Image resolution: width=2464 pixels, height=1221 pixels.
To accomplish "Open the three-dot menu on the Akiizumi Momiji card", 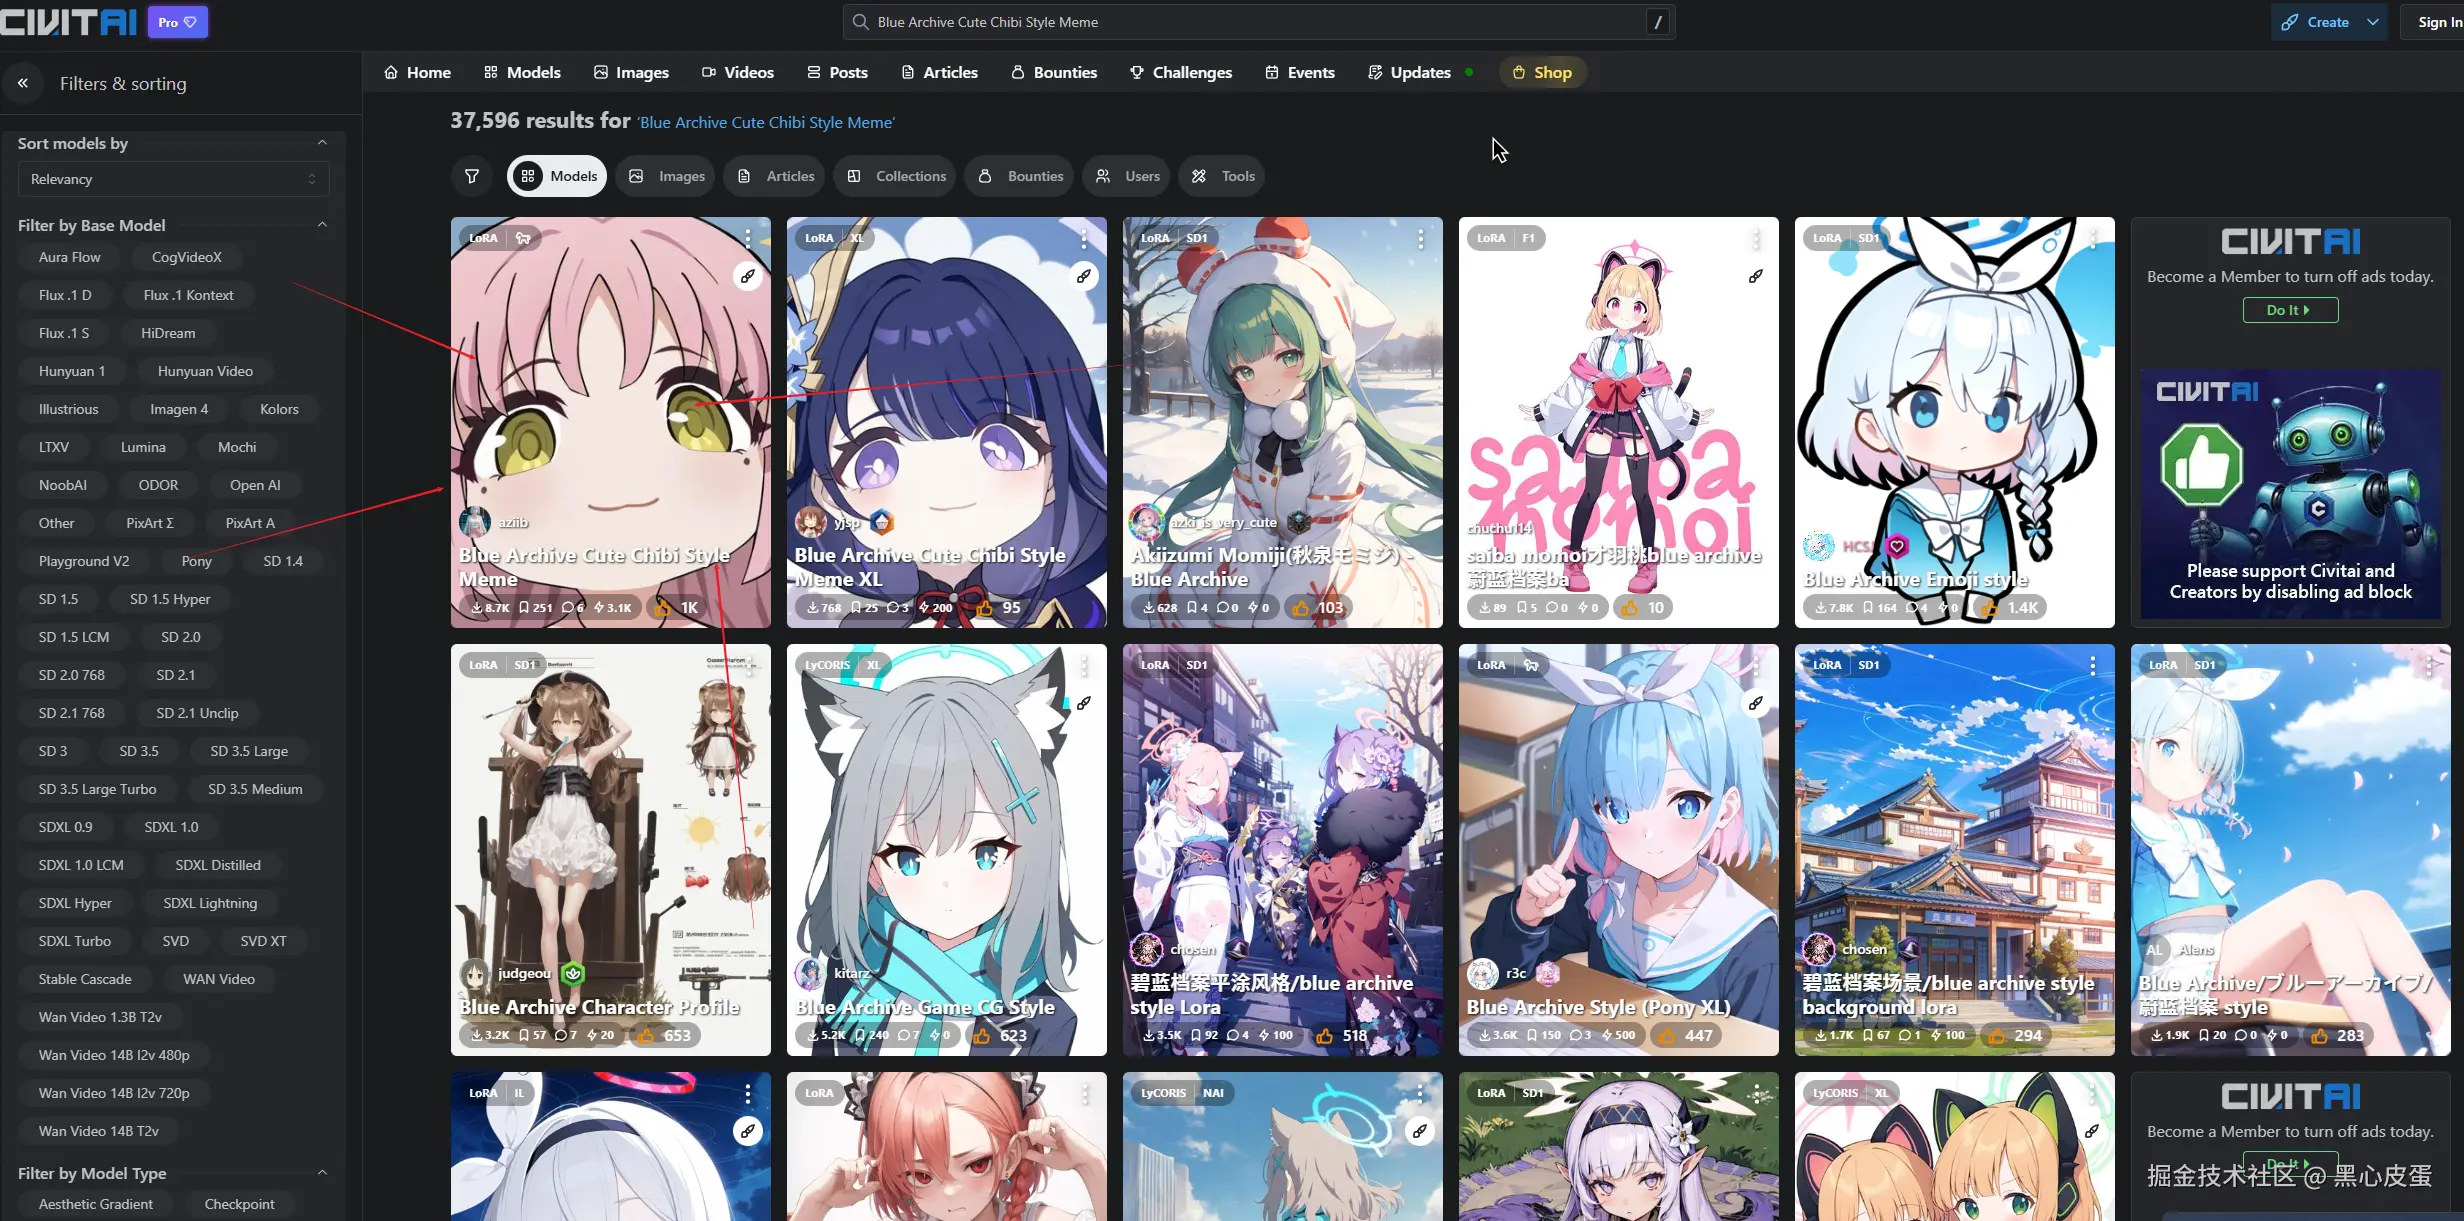I will (1420, 239).
